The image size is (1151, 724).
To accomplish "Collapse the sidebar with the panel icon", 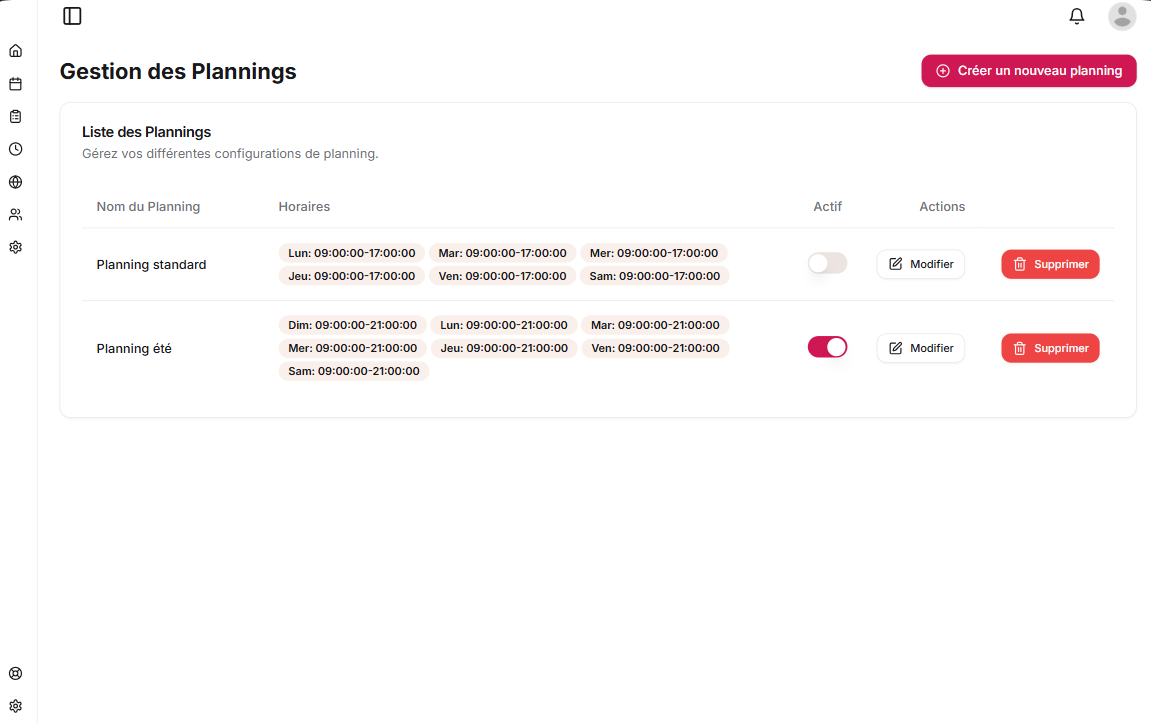I will click(x=72, y=16).
